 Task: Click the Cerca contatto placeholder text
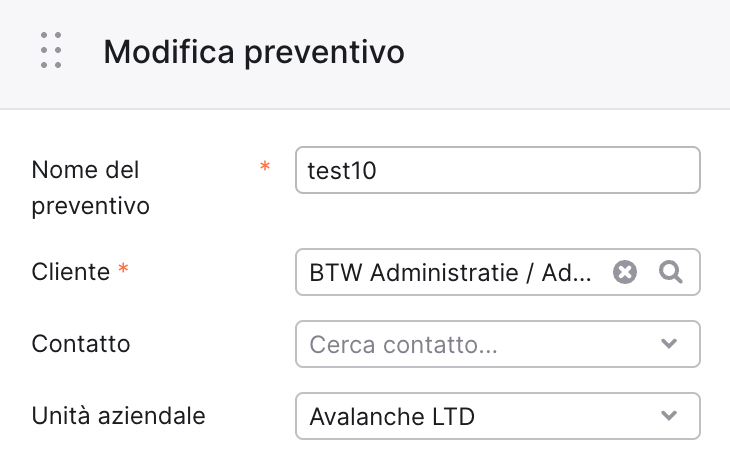403,345
